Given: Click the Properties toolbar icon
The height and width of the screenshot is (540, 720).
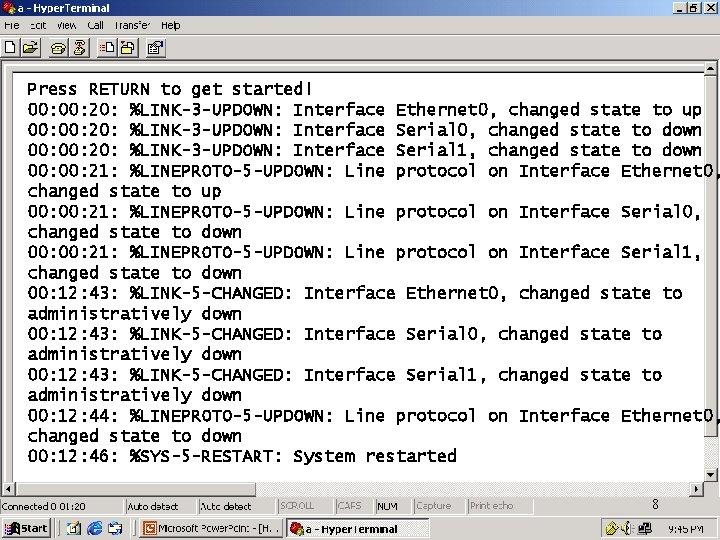Looking at the screenshot, I should tap(156, 48).
